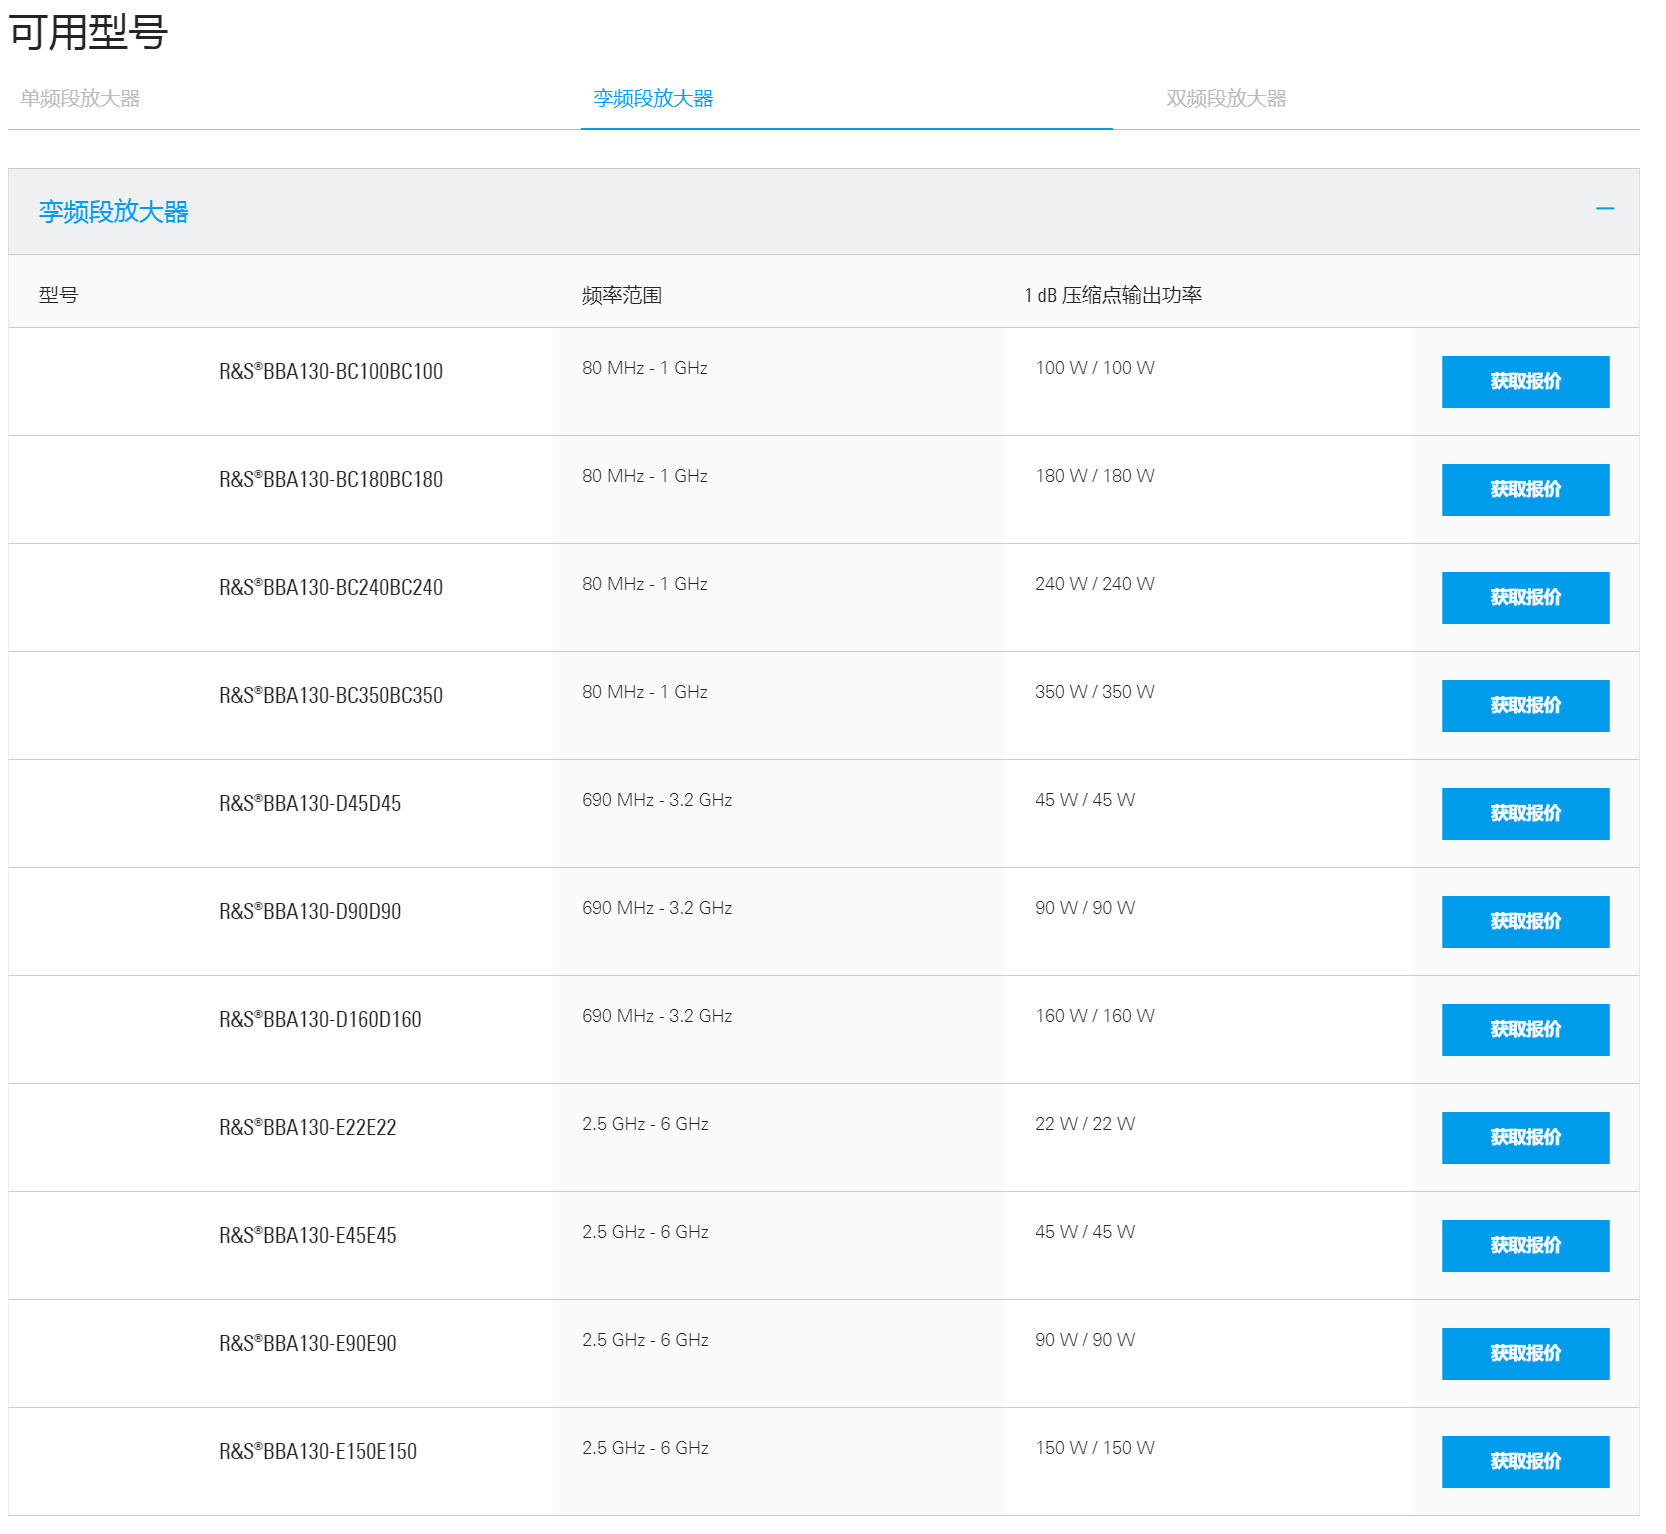The width and height of the screenshot is (1666, 1534).
Task: Click 获取报价 in the BBA130-D90D90 row
Action: click(1525, 922)
